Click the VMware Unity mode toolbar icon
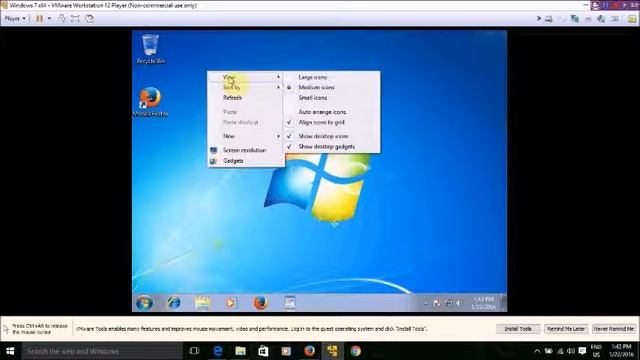 [x=89, y=18]
